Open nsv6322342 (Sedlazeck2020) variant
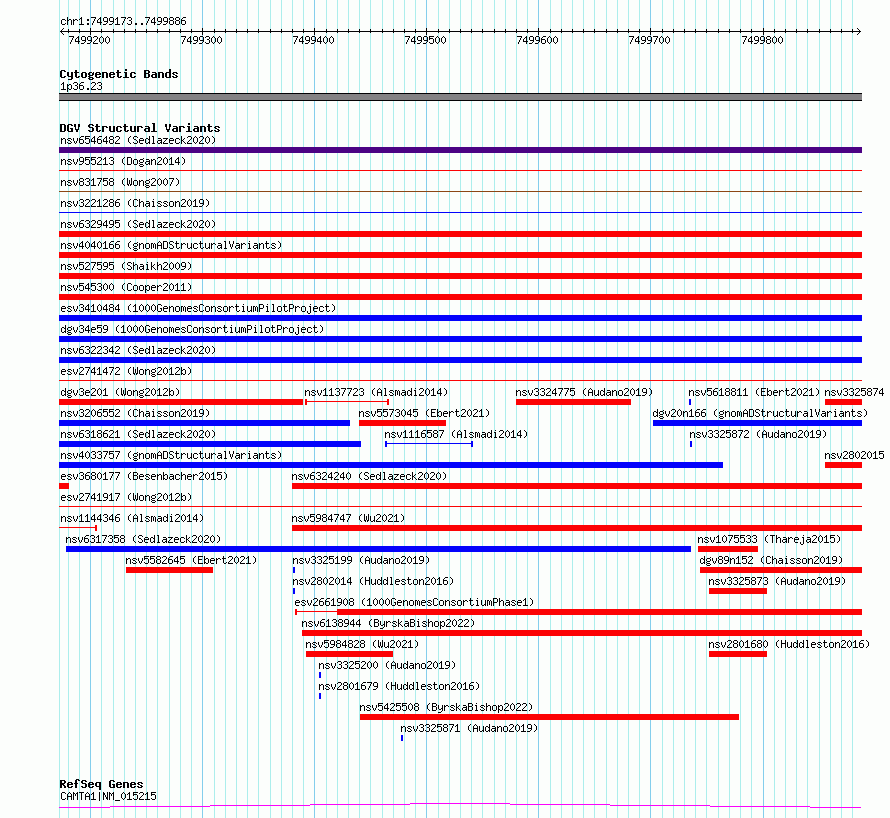Screen dimensions: 890x818 [x=138, y=350]
